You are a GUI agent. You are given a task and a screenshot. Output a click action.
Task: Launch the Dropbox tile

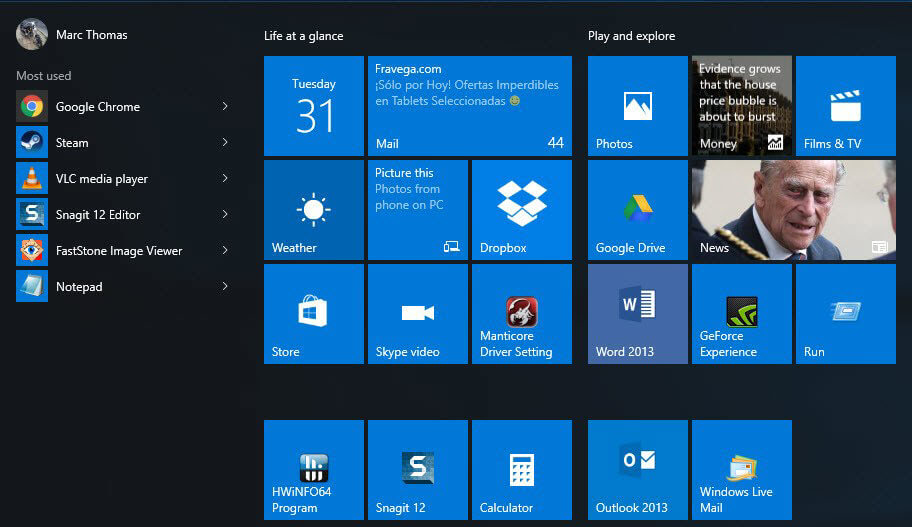click(x=522, y=210)
